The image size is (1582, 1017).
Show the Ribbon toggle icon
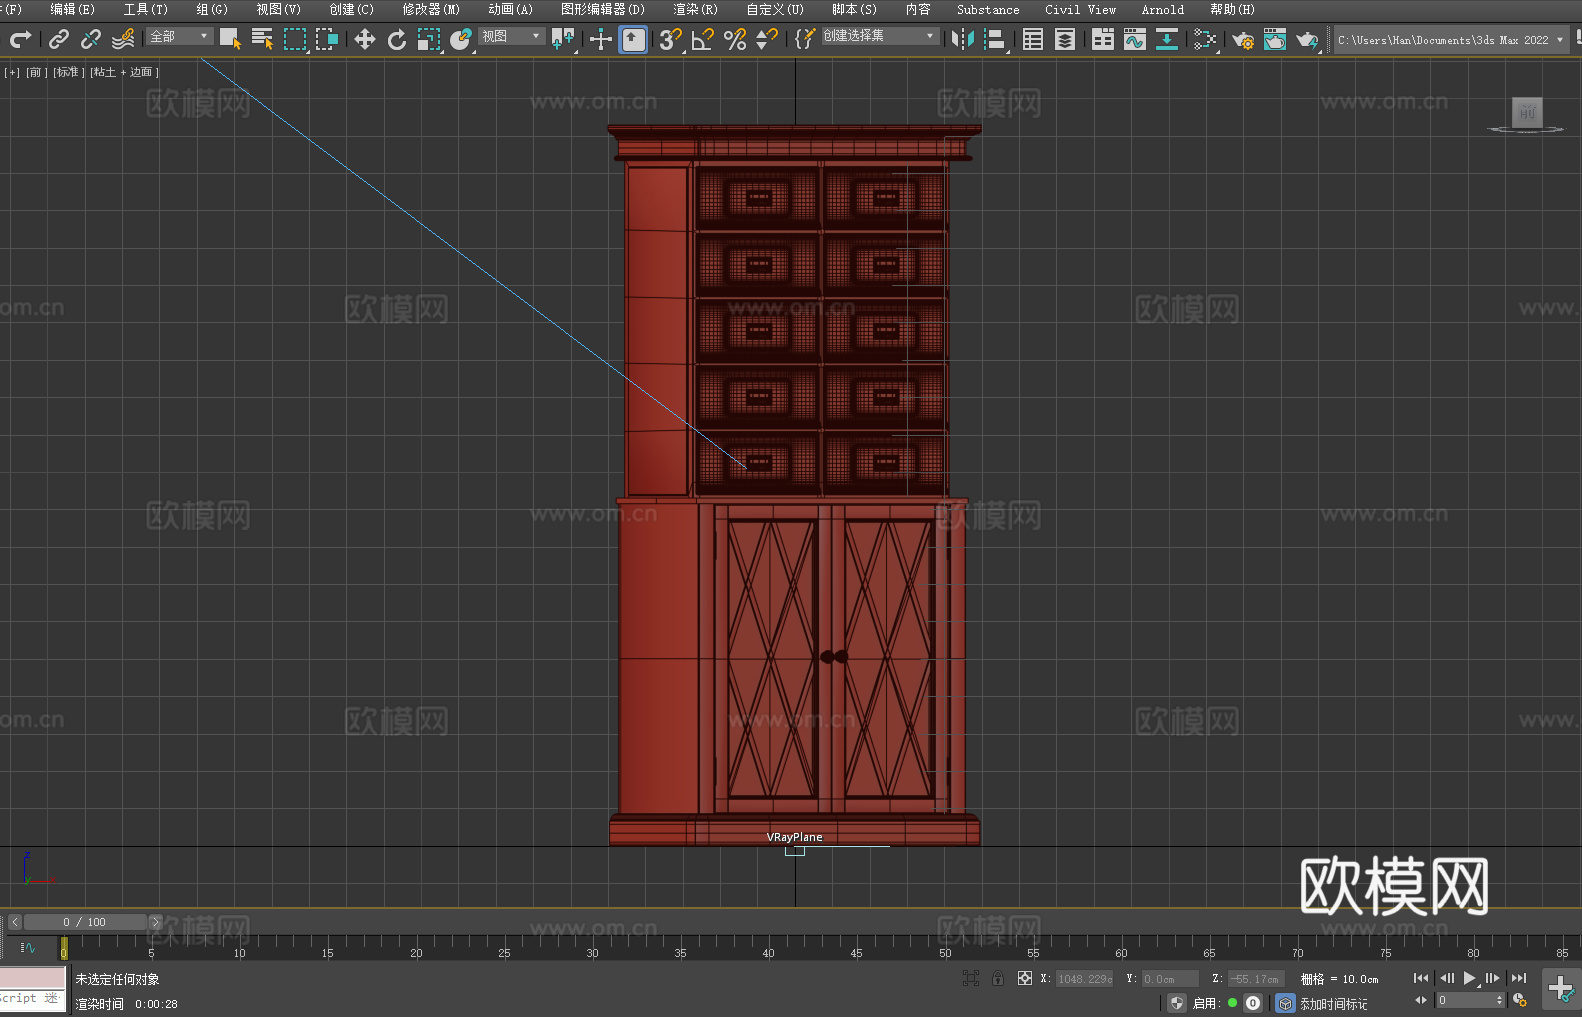(x=1102, y=39)
